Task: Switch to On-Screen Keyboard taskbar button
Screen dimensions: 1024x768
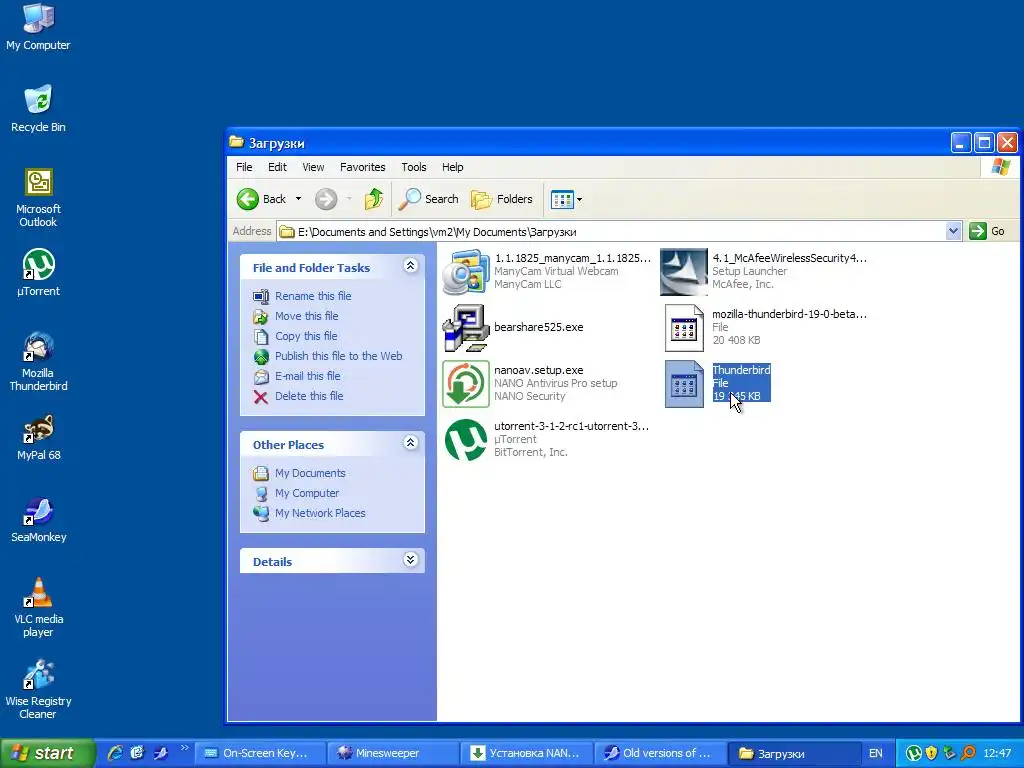Action: coord(259,753)
